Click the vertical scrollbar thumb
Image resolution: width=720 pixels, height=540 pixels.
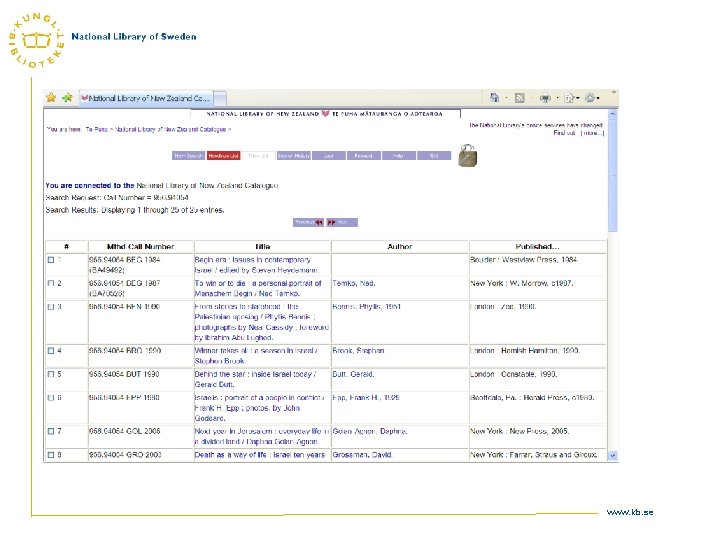(x=613, y=175)
